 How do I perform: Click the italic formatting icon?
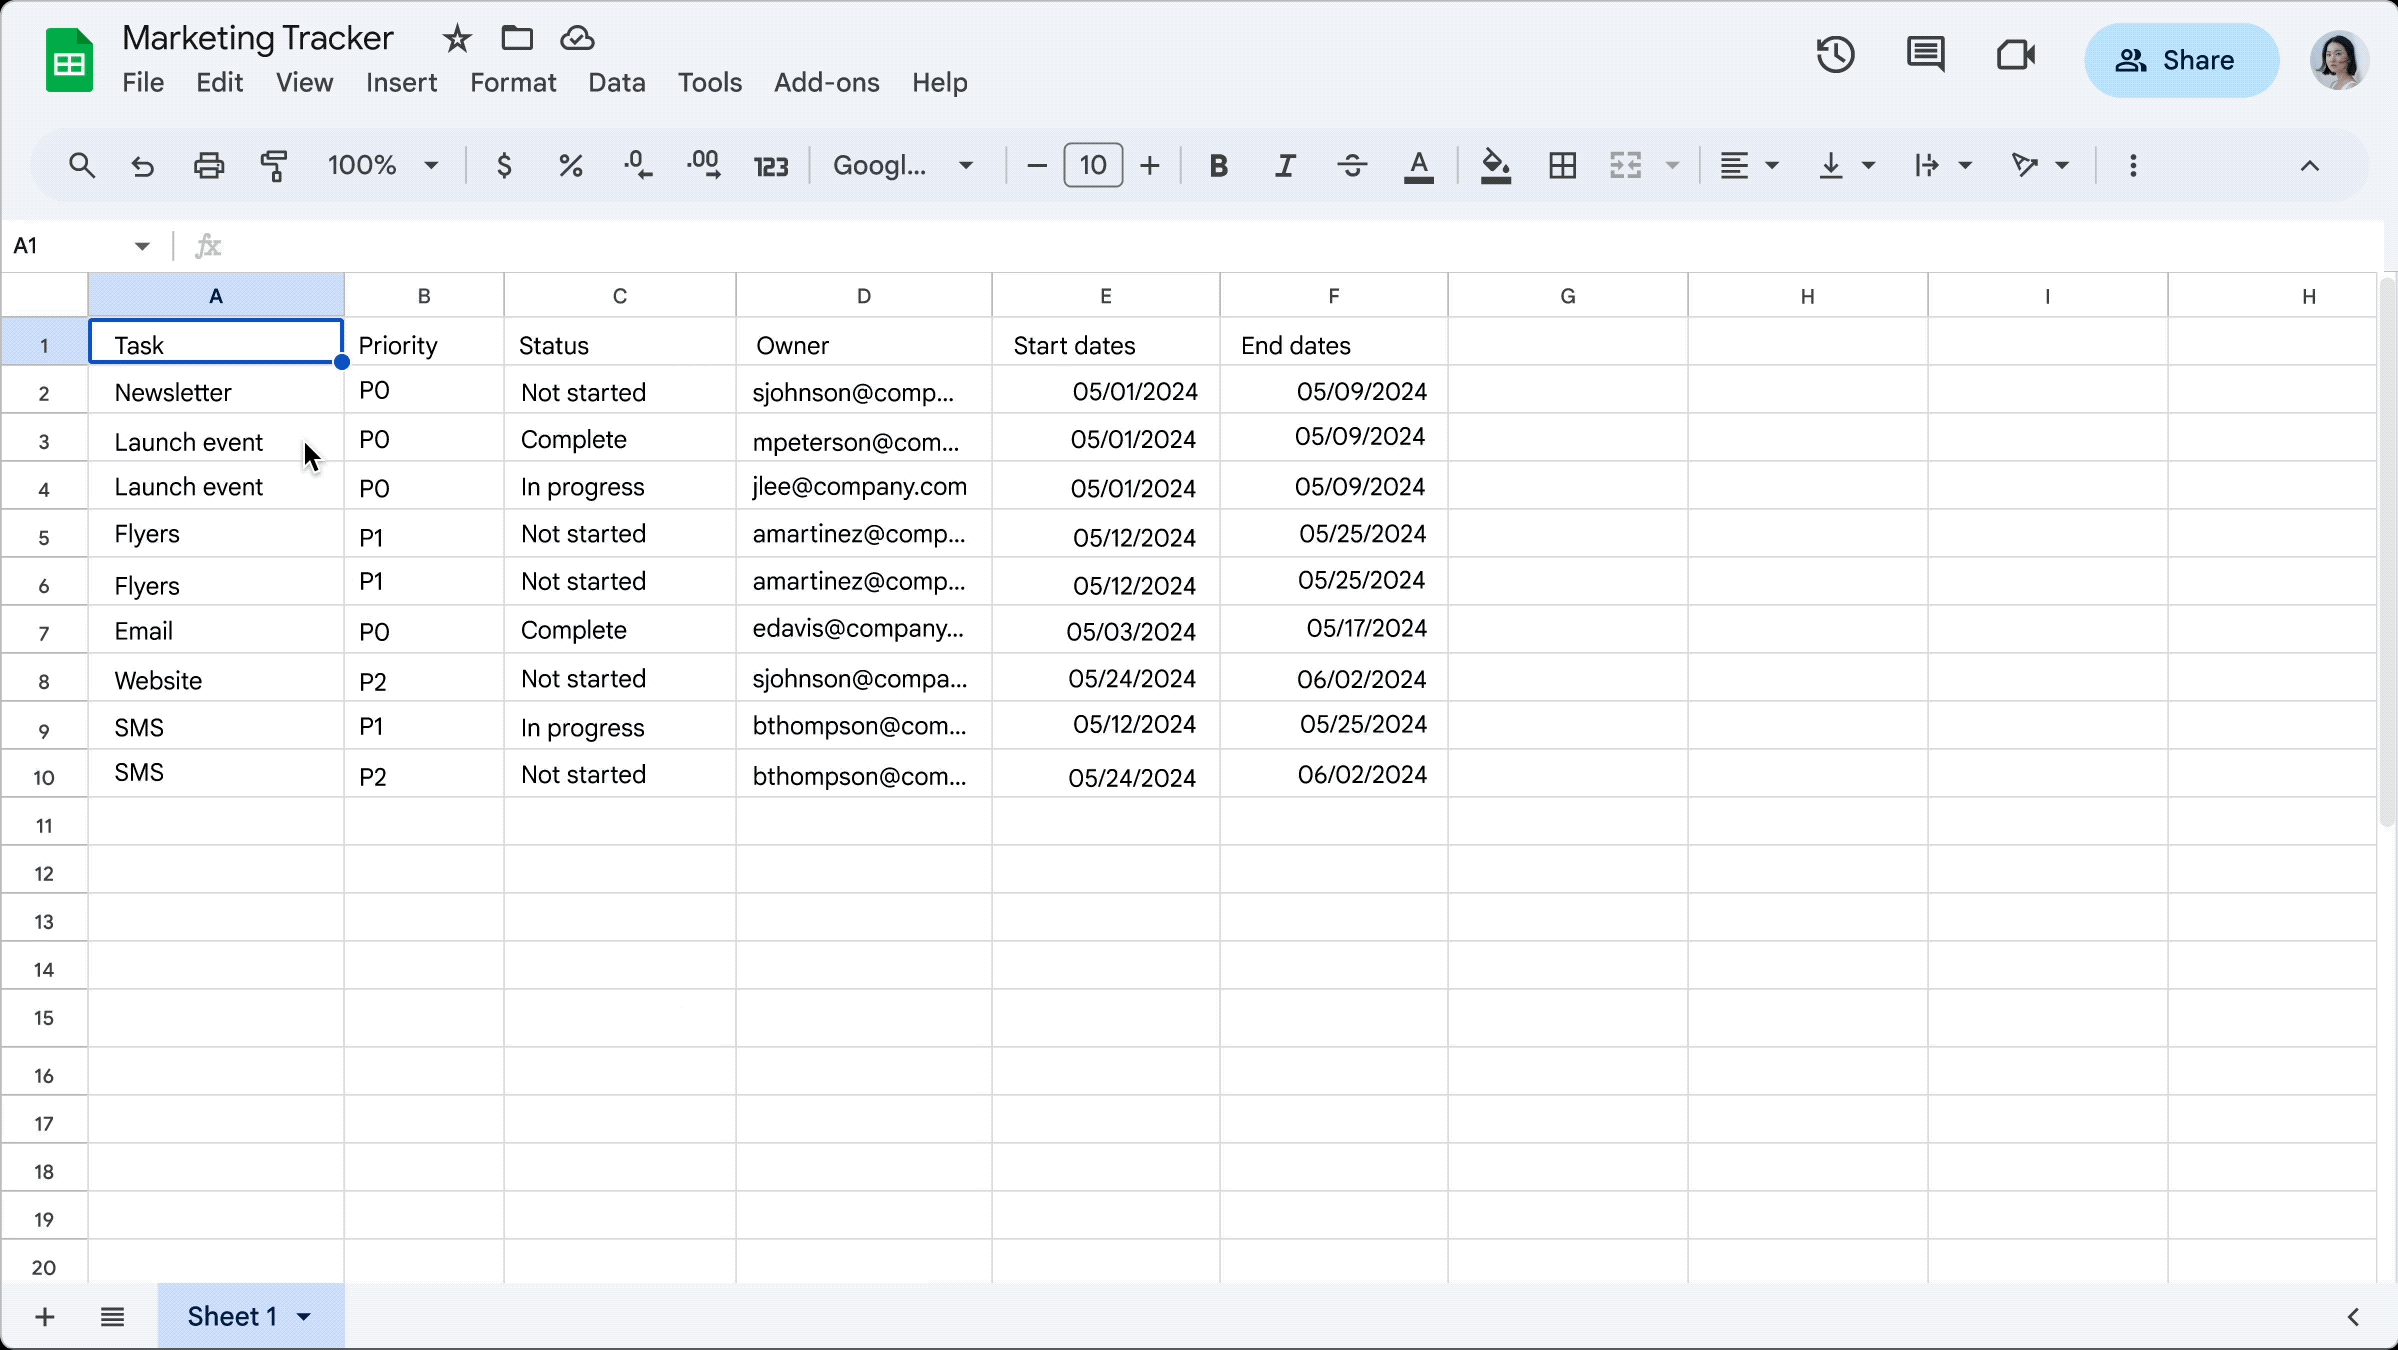click(1285, 165)
